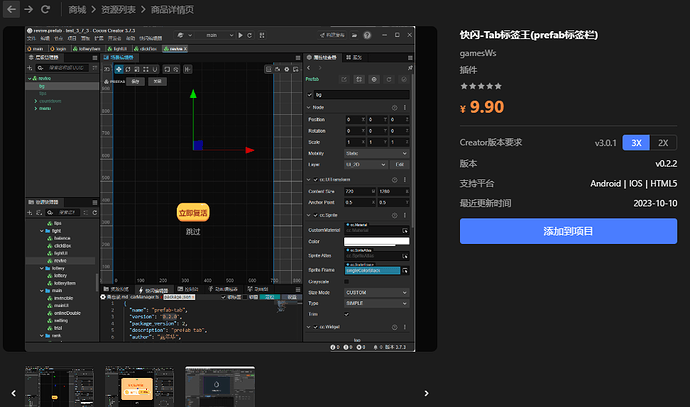The image size is (690, 407).
Task: Click the 添加到项目 button
Action: click(568, 231)
